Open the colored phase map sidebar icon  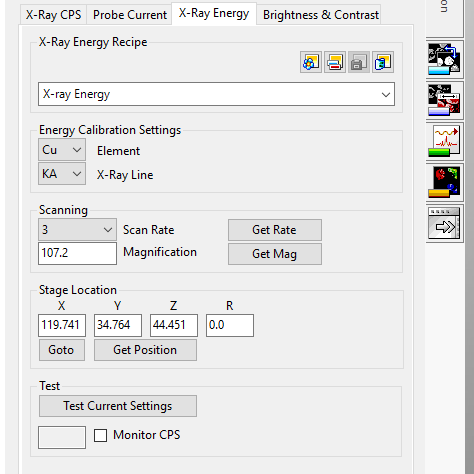(x=444, y=182)
